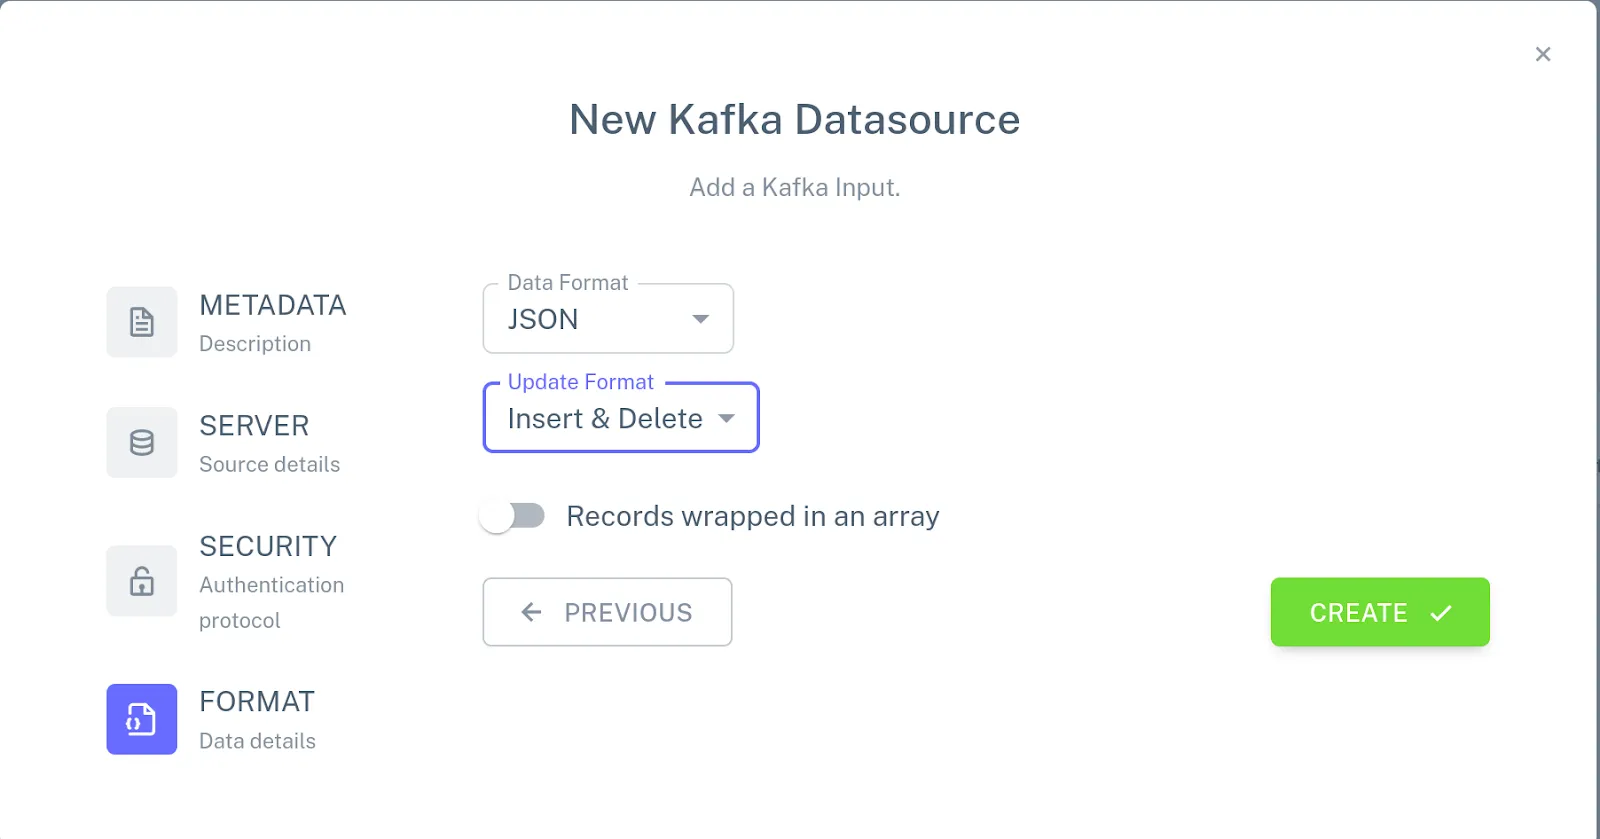Toggle Records wrapped in an array switch
This screenshot has width=1600, height=839.
pyautogui.click(x=512, y=516)
